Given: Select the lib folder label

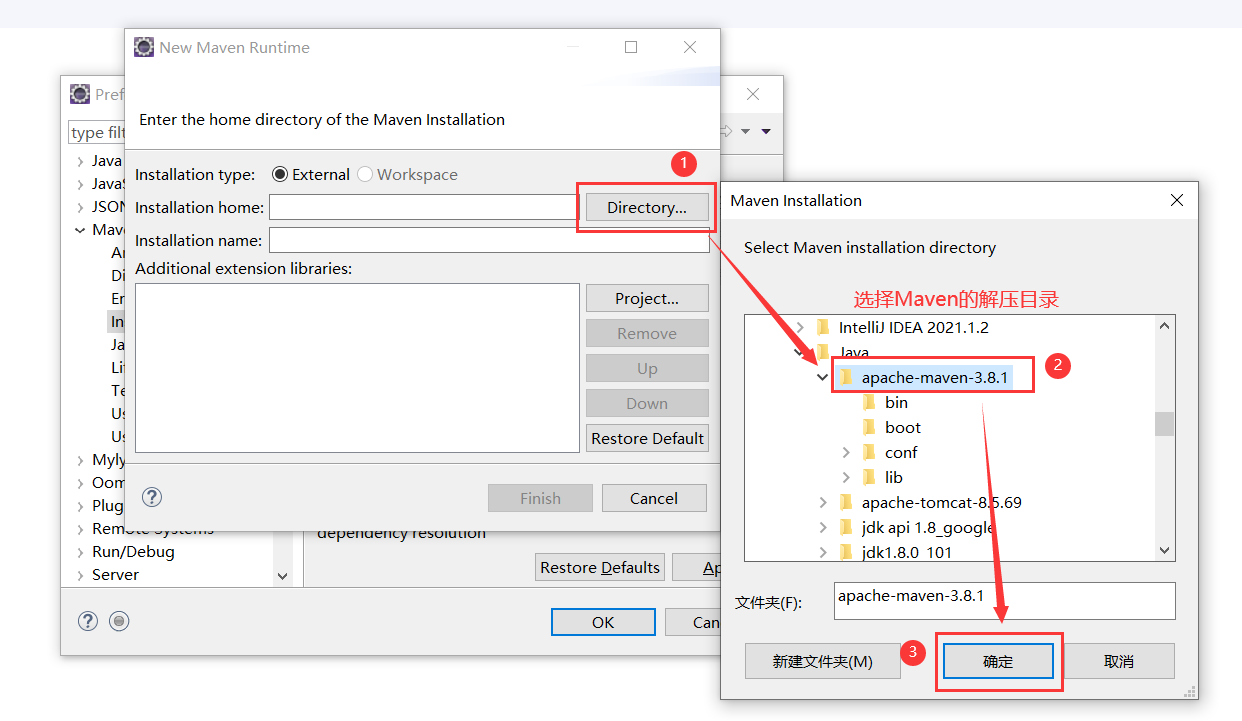Looking at the screenshot, I should tap(894, 477).
